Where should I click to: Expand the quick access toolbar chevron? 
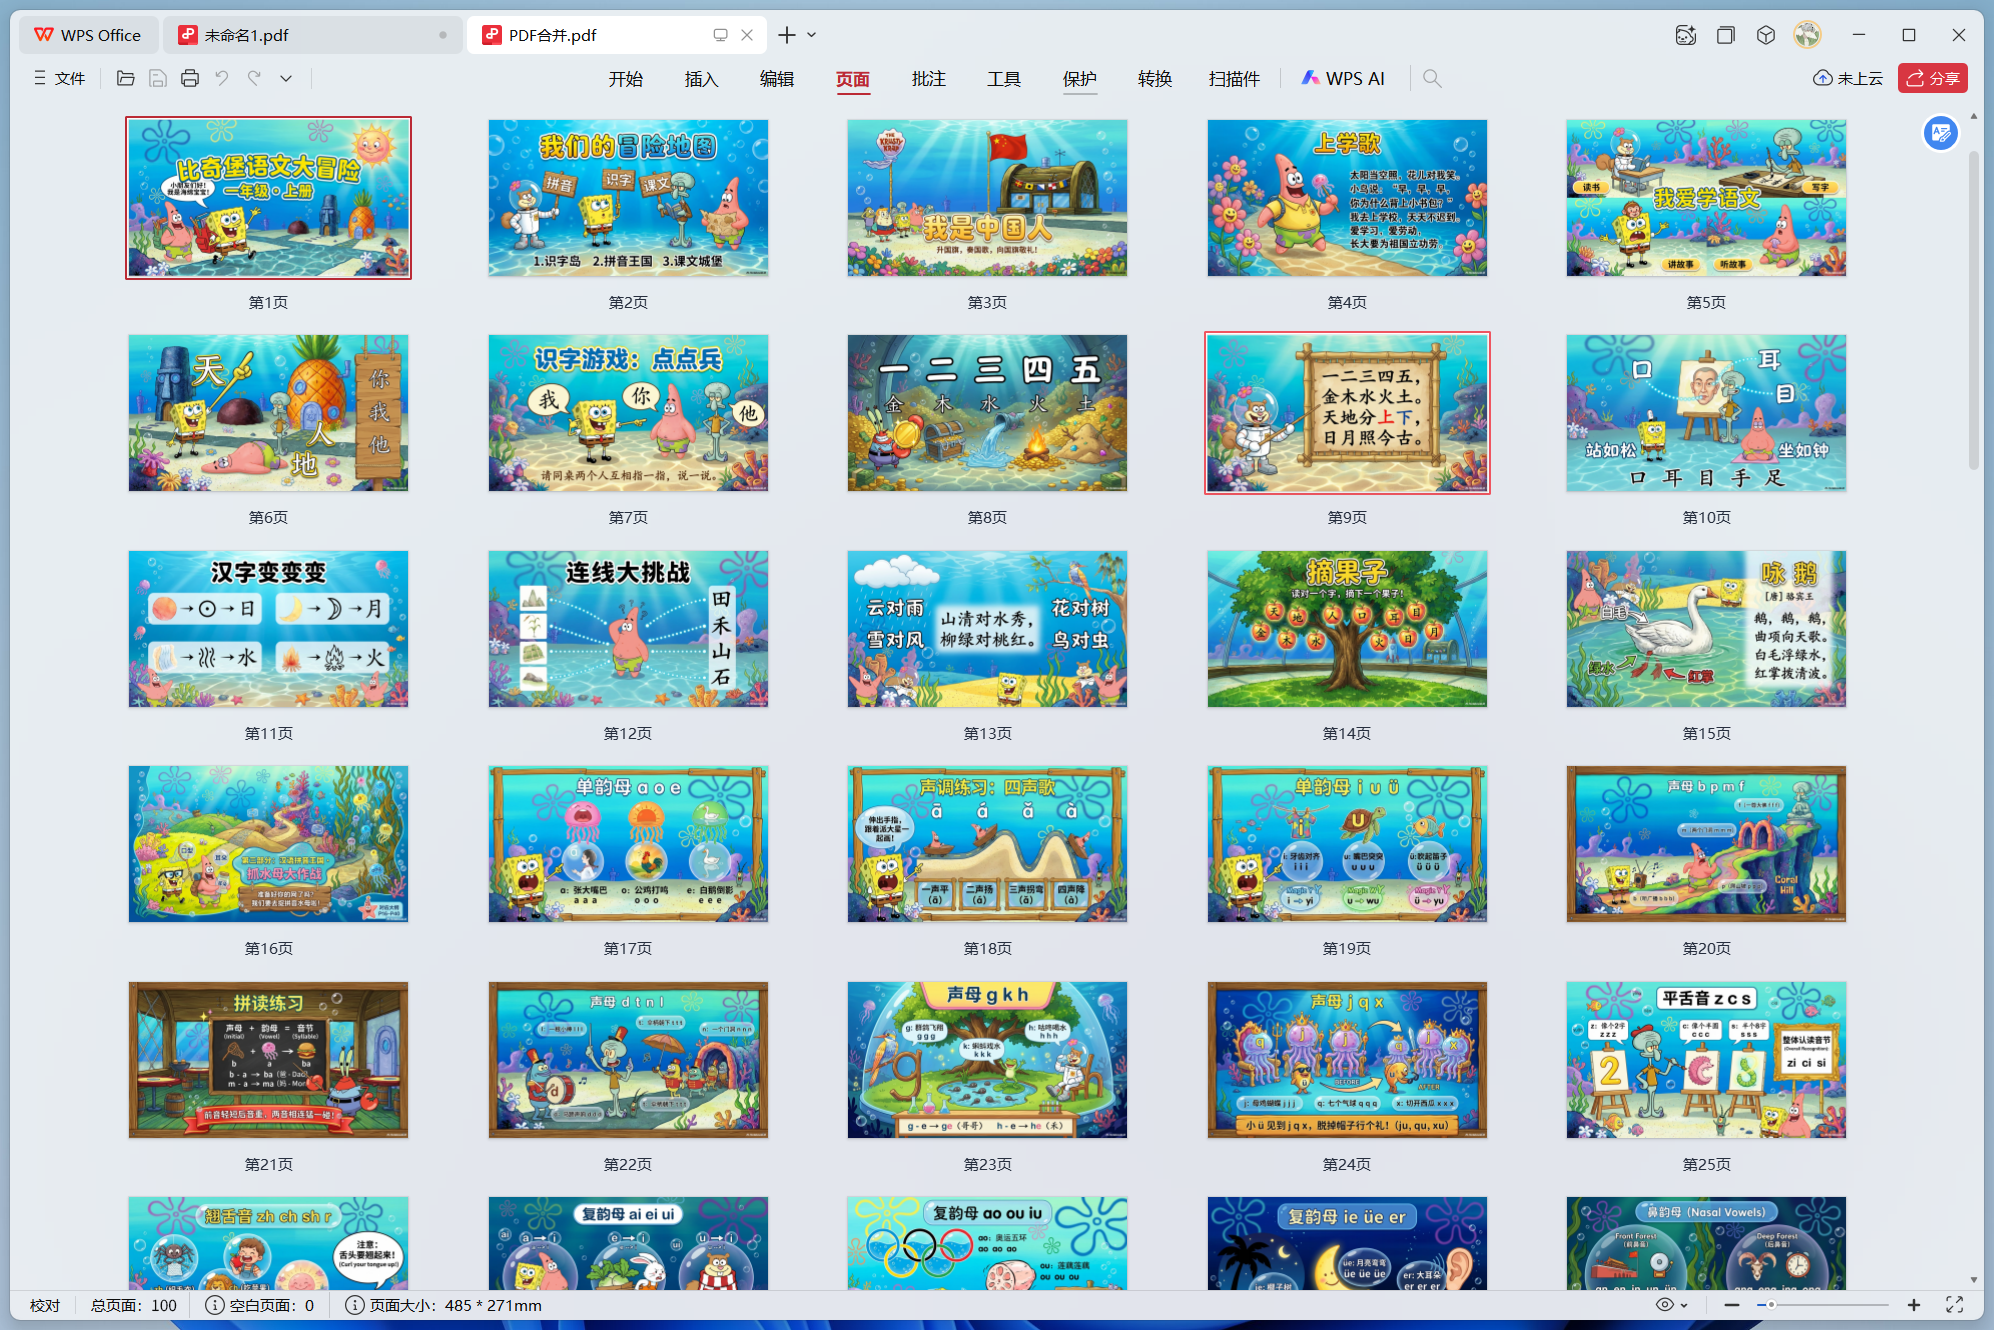pos(286,78)
